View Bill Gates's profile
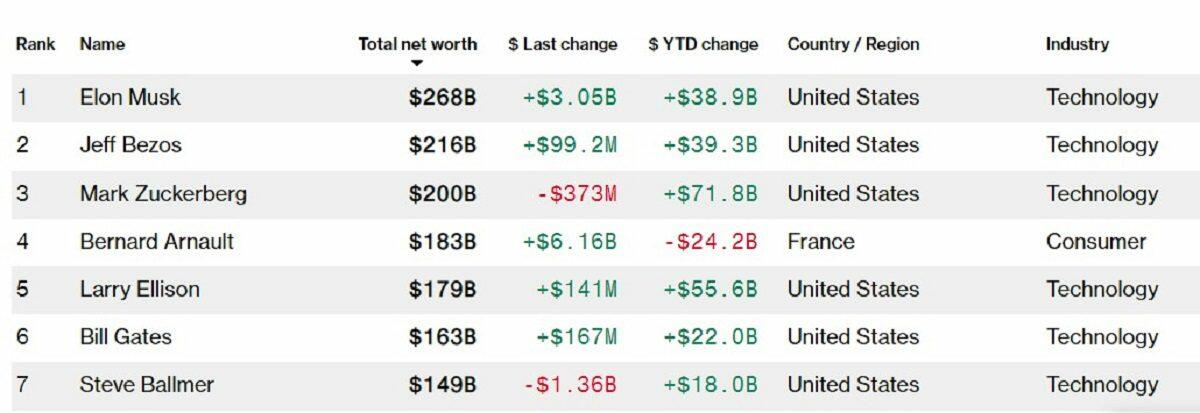The width and height of the screenshot is (1200, 413). click(125, 337)
